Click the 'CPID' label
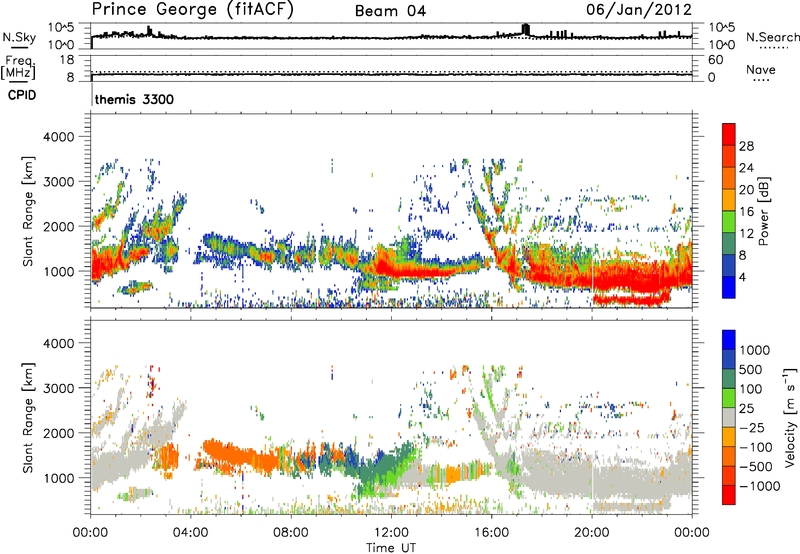This screenshot has height=554, width=800. (x=22, y=95)
